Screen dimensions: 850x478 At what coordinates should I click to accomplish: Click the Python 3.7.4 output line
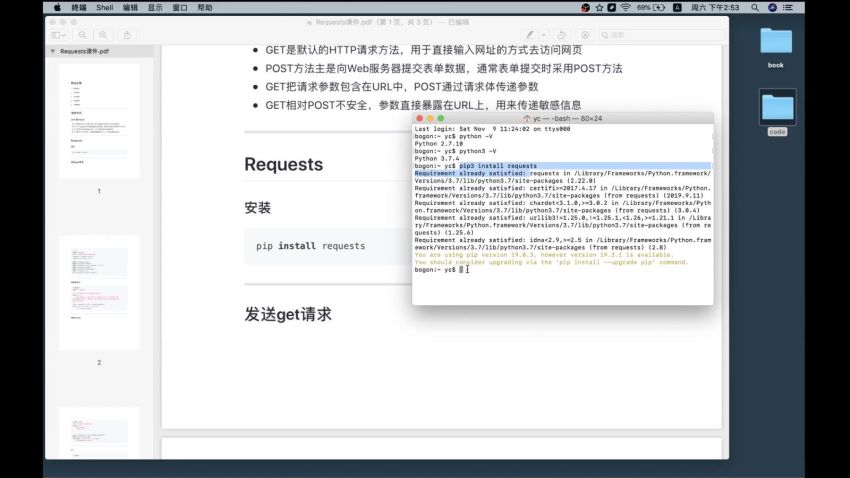coord(437,159)
